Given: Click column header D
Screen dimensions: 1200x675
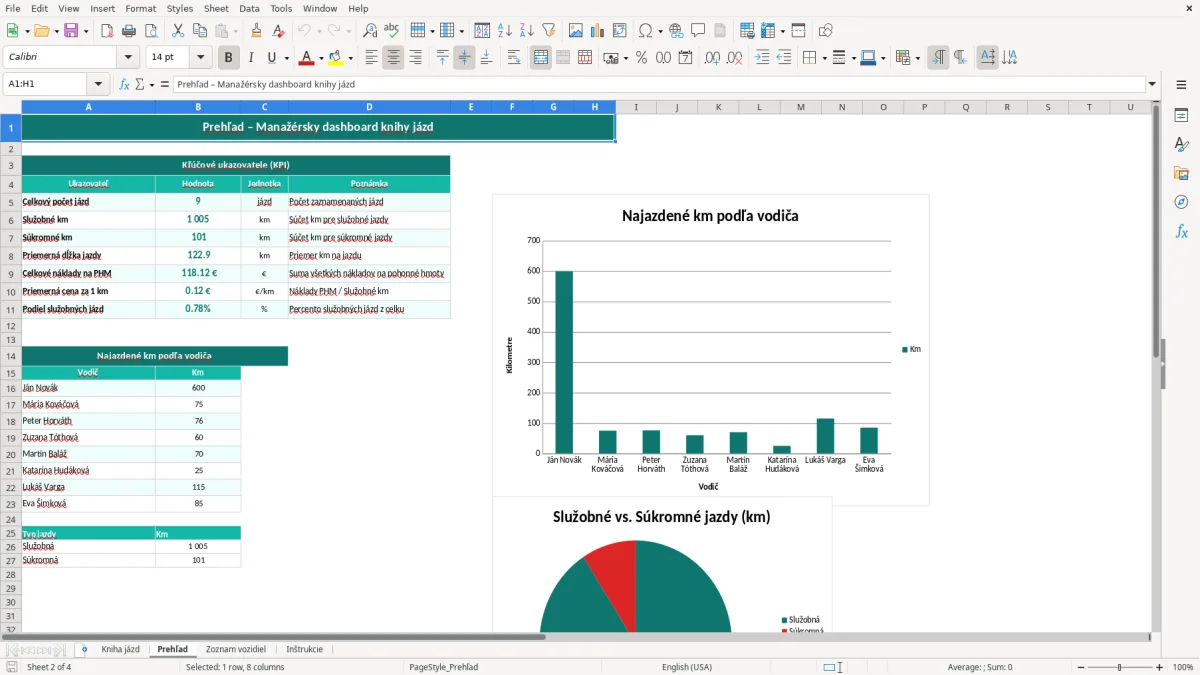Looking at the screenshot, I should 369,107.
